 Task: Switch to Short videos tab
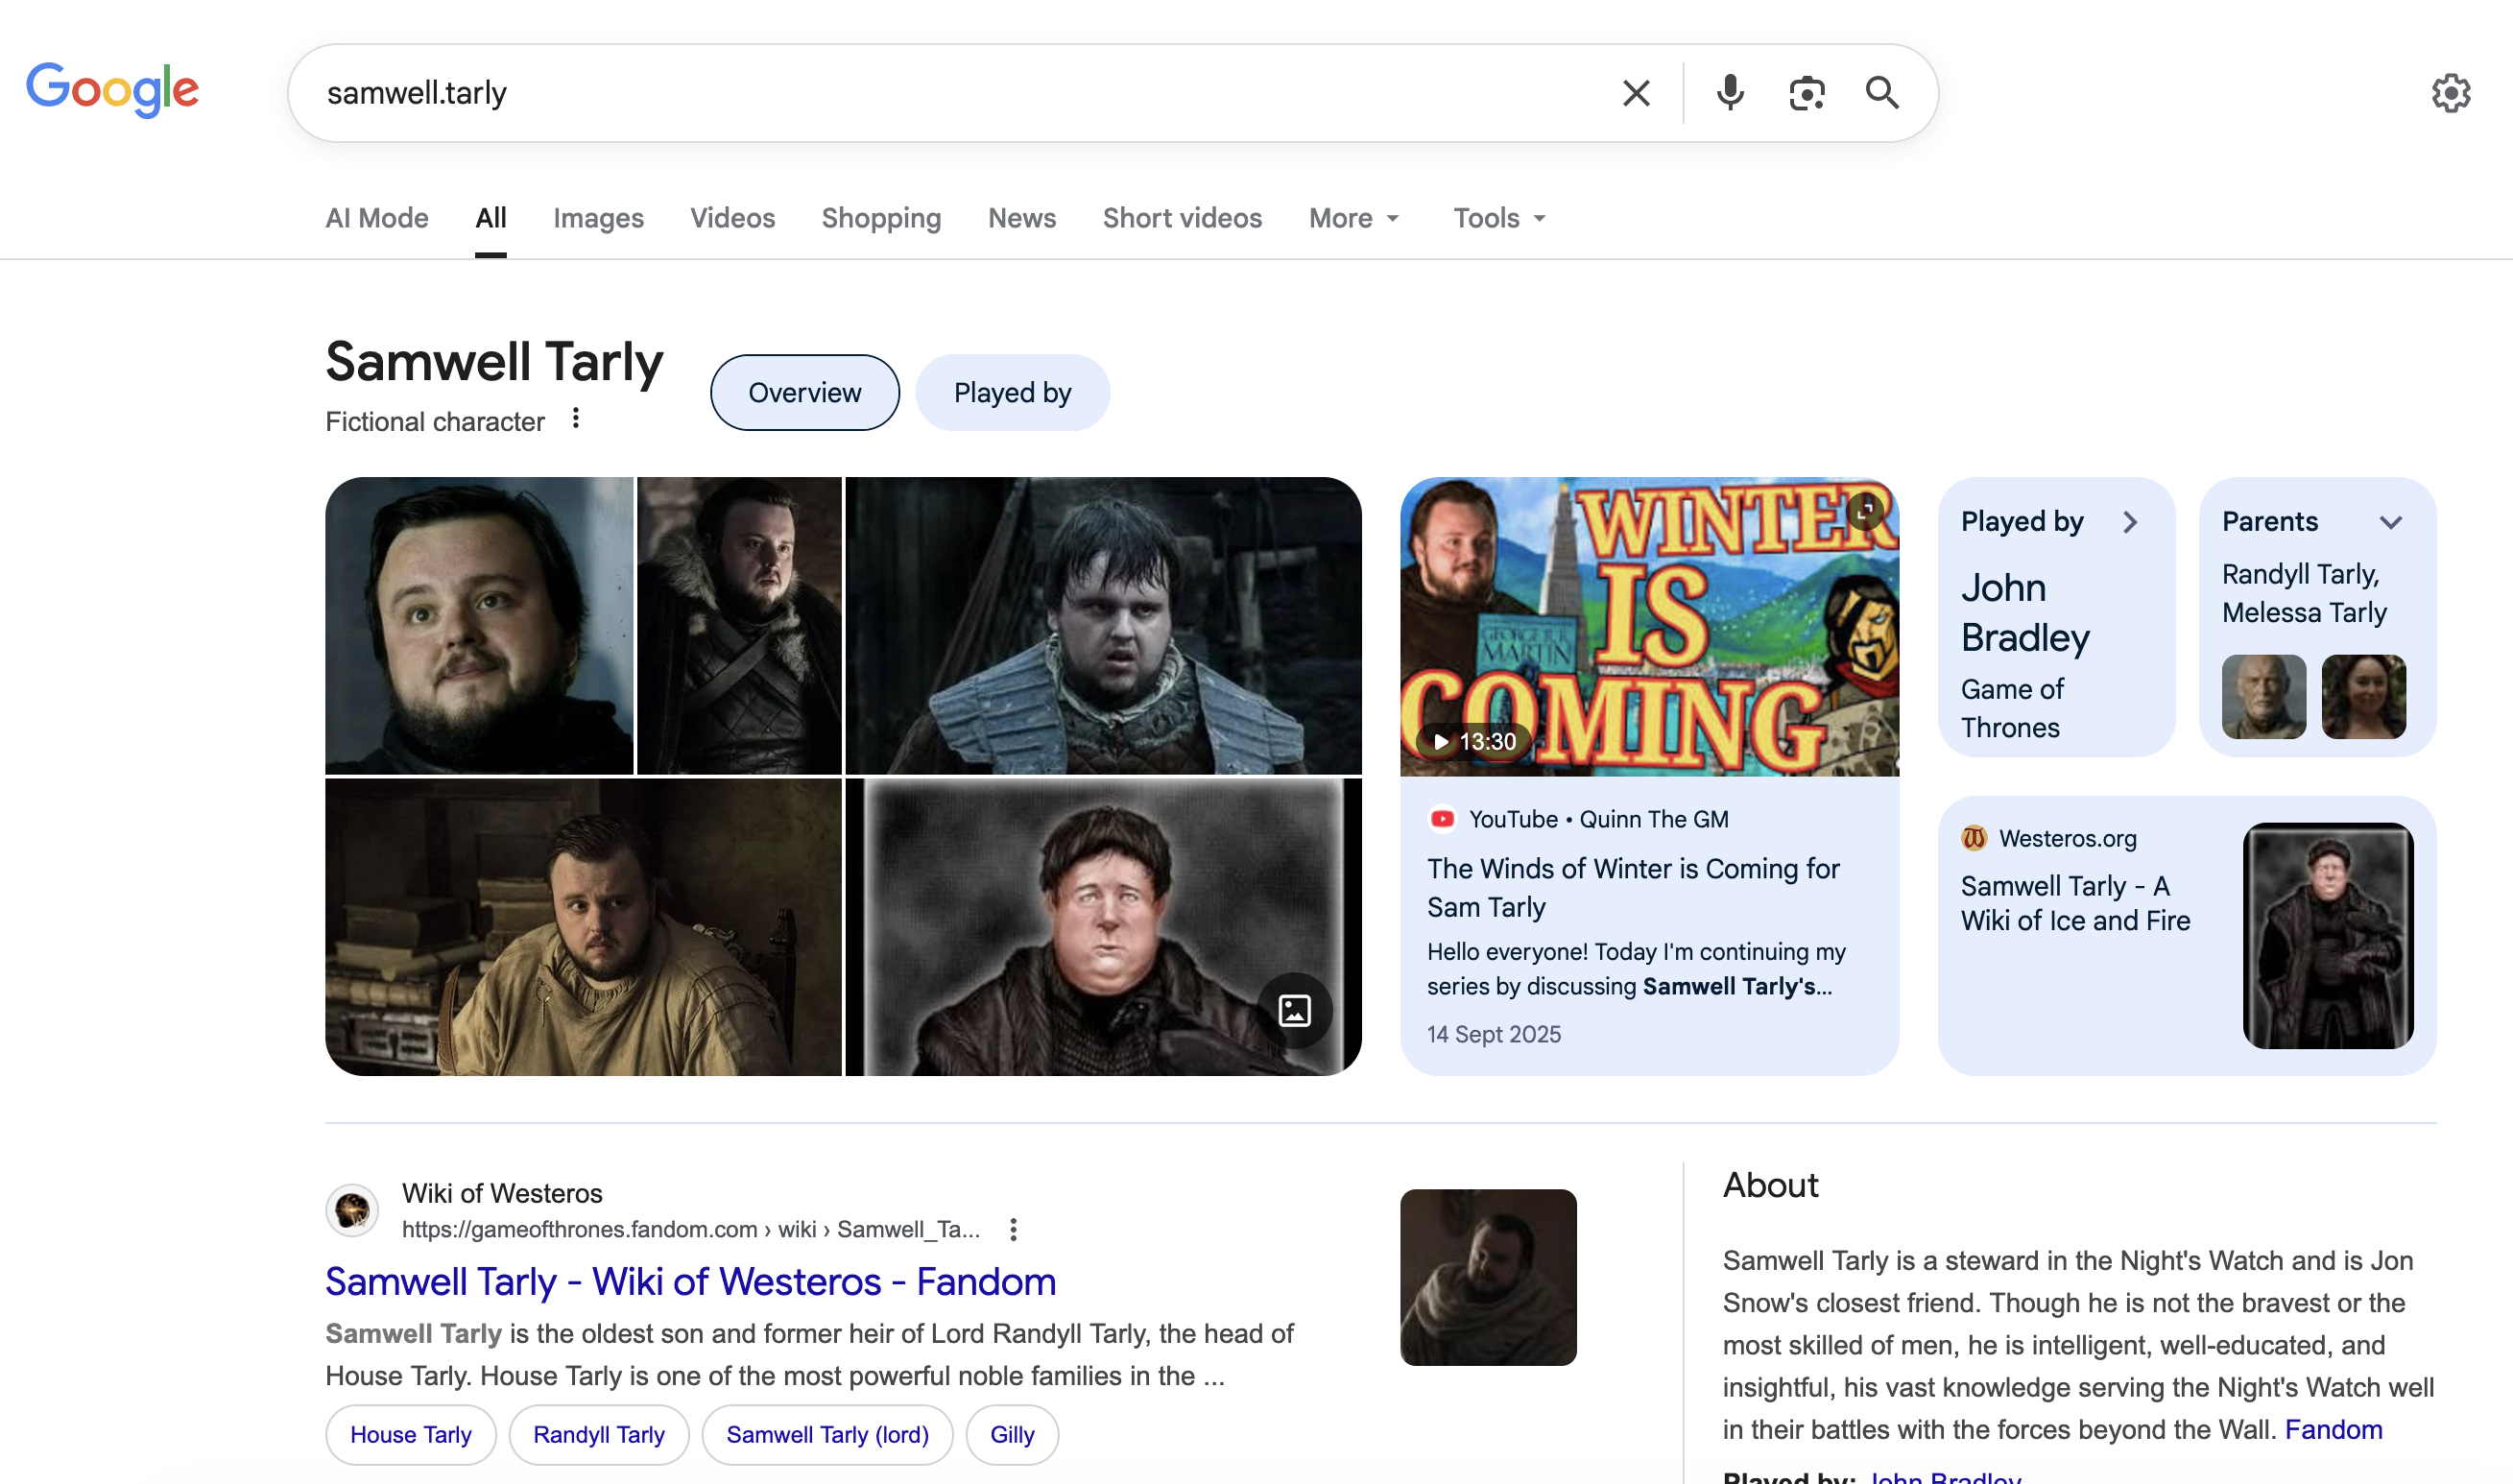(x=1183, y=218)
